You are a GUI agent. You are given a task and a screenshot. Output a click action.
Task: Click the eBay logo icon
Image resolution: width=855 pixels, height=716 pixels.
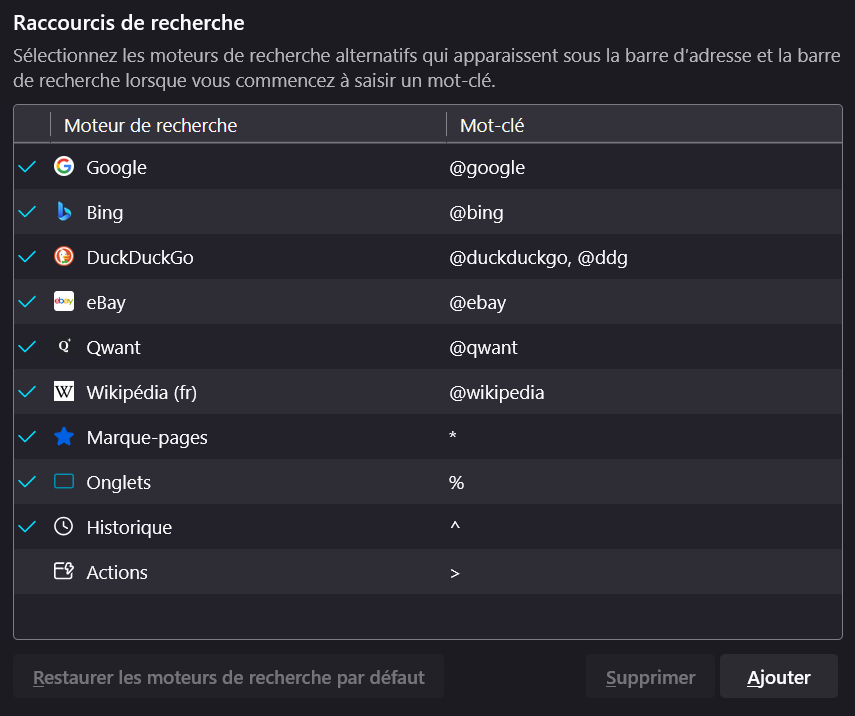[x=64, y=302]
